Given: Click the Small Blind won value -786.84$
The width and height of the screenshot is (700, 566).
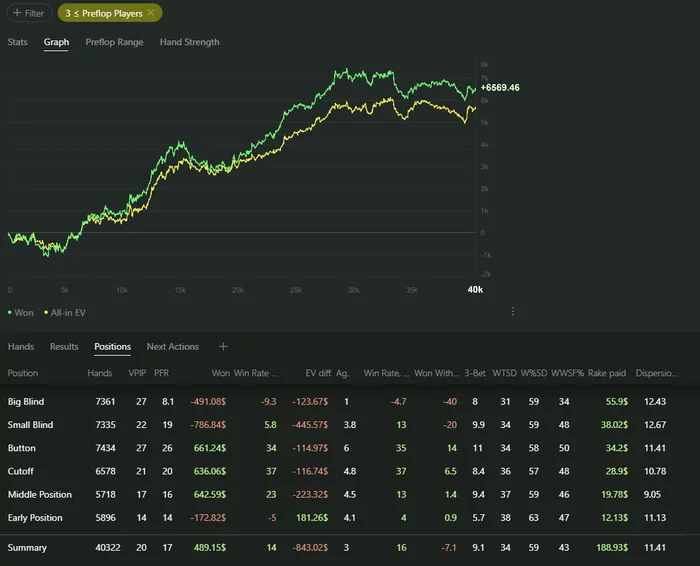Looking at the screenshot, I should (208, 424).
